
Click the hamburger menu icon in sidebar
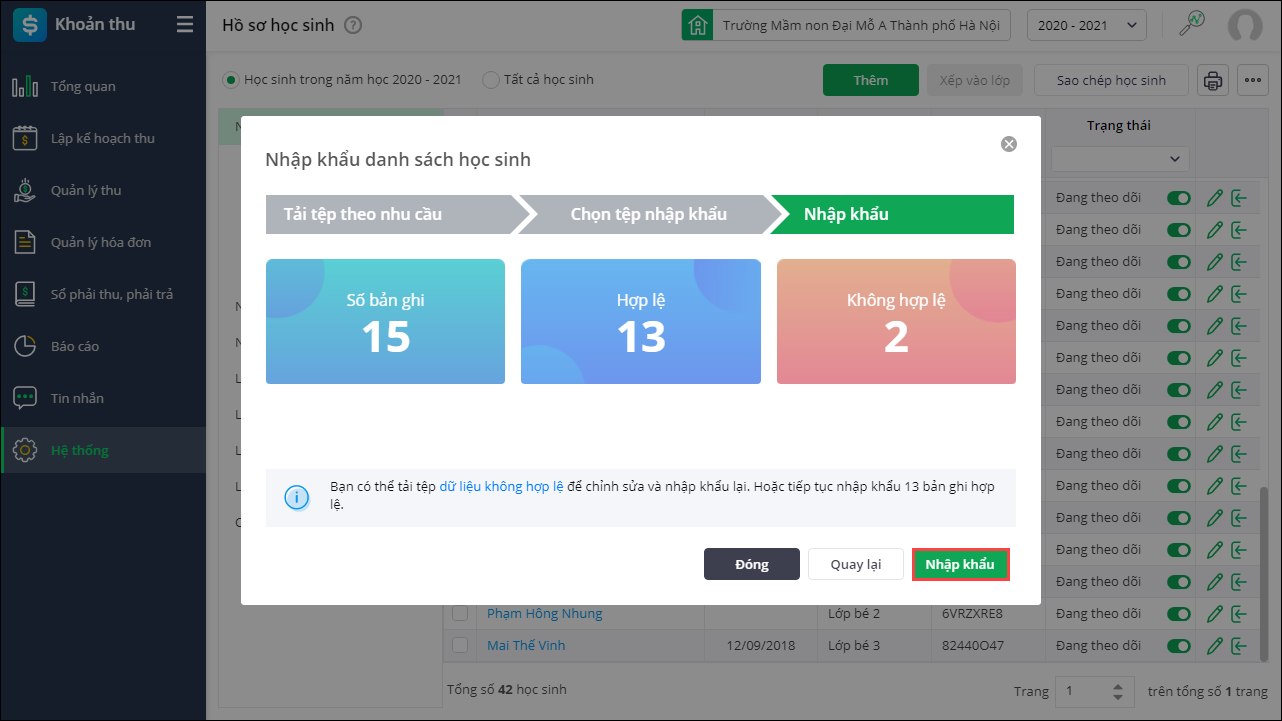coord(184,25)
